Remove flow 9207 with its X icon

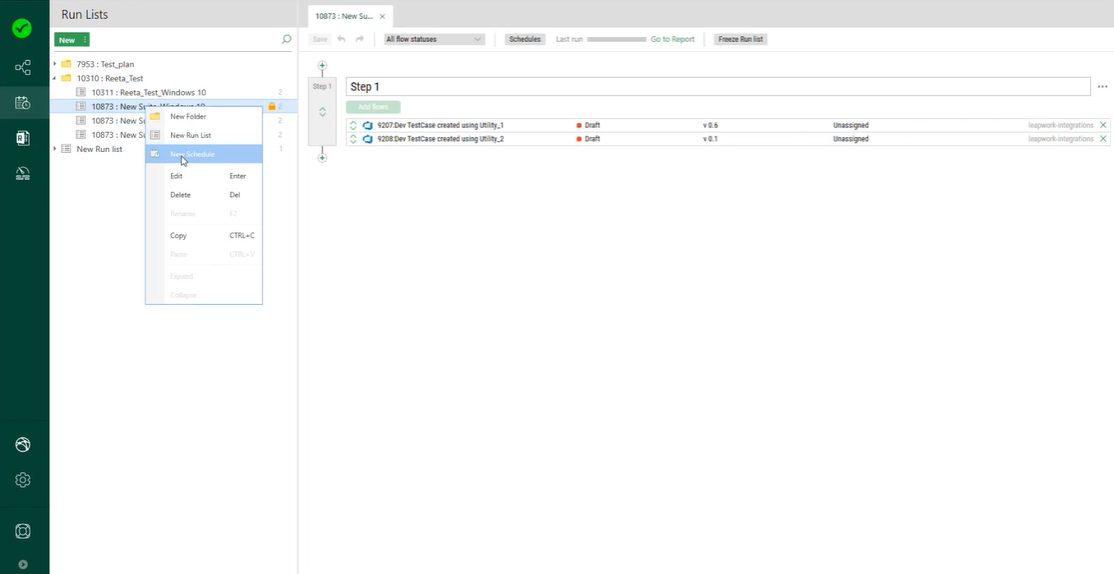[1103, 125]
